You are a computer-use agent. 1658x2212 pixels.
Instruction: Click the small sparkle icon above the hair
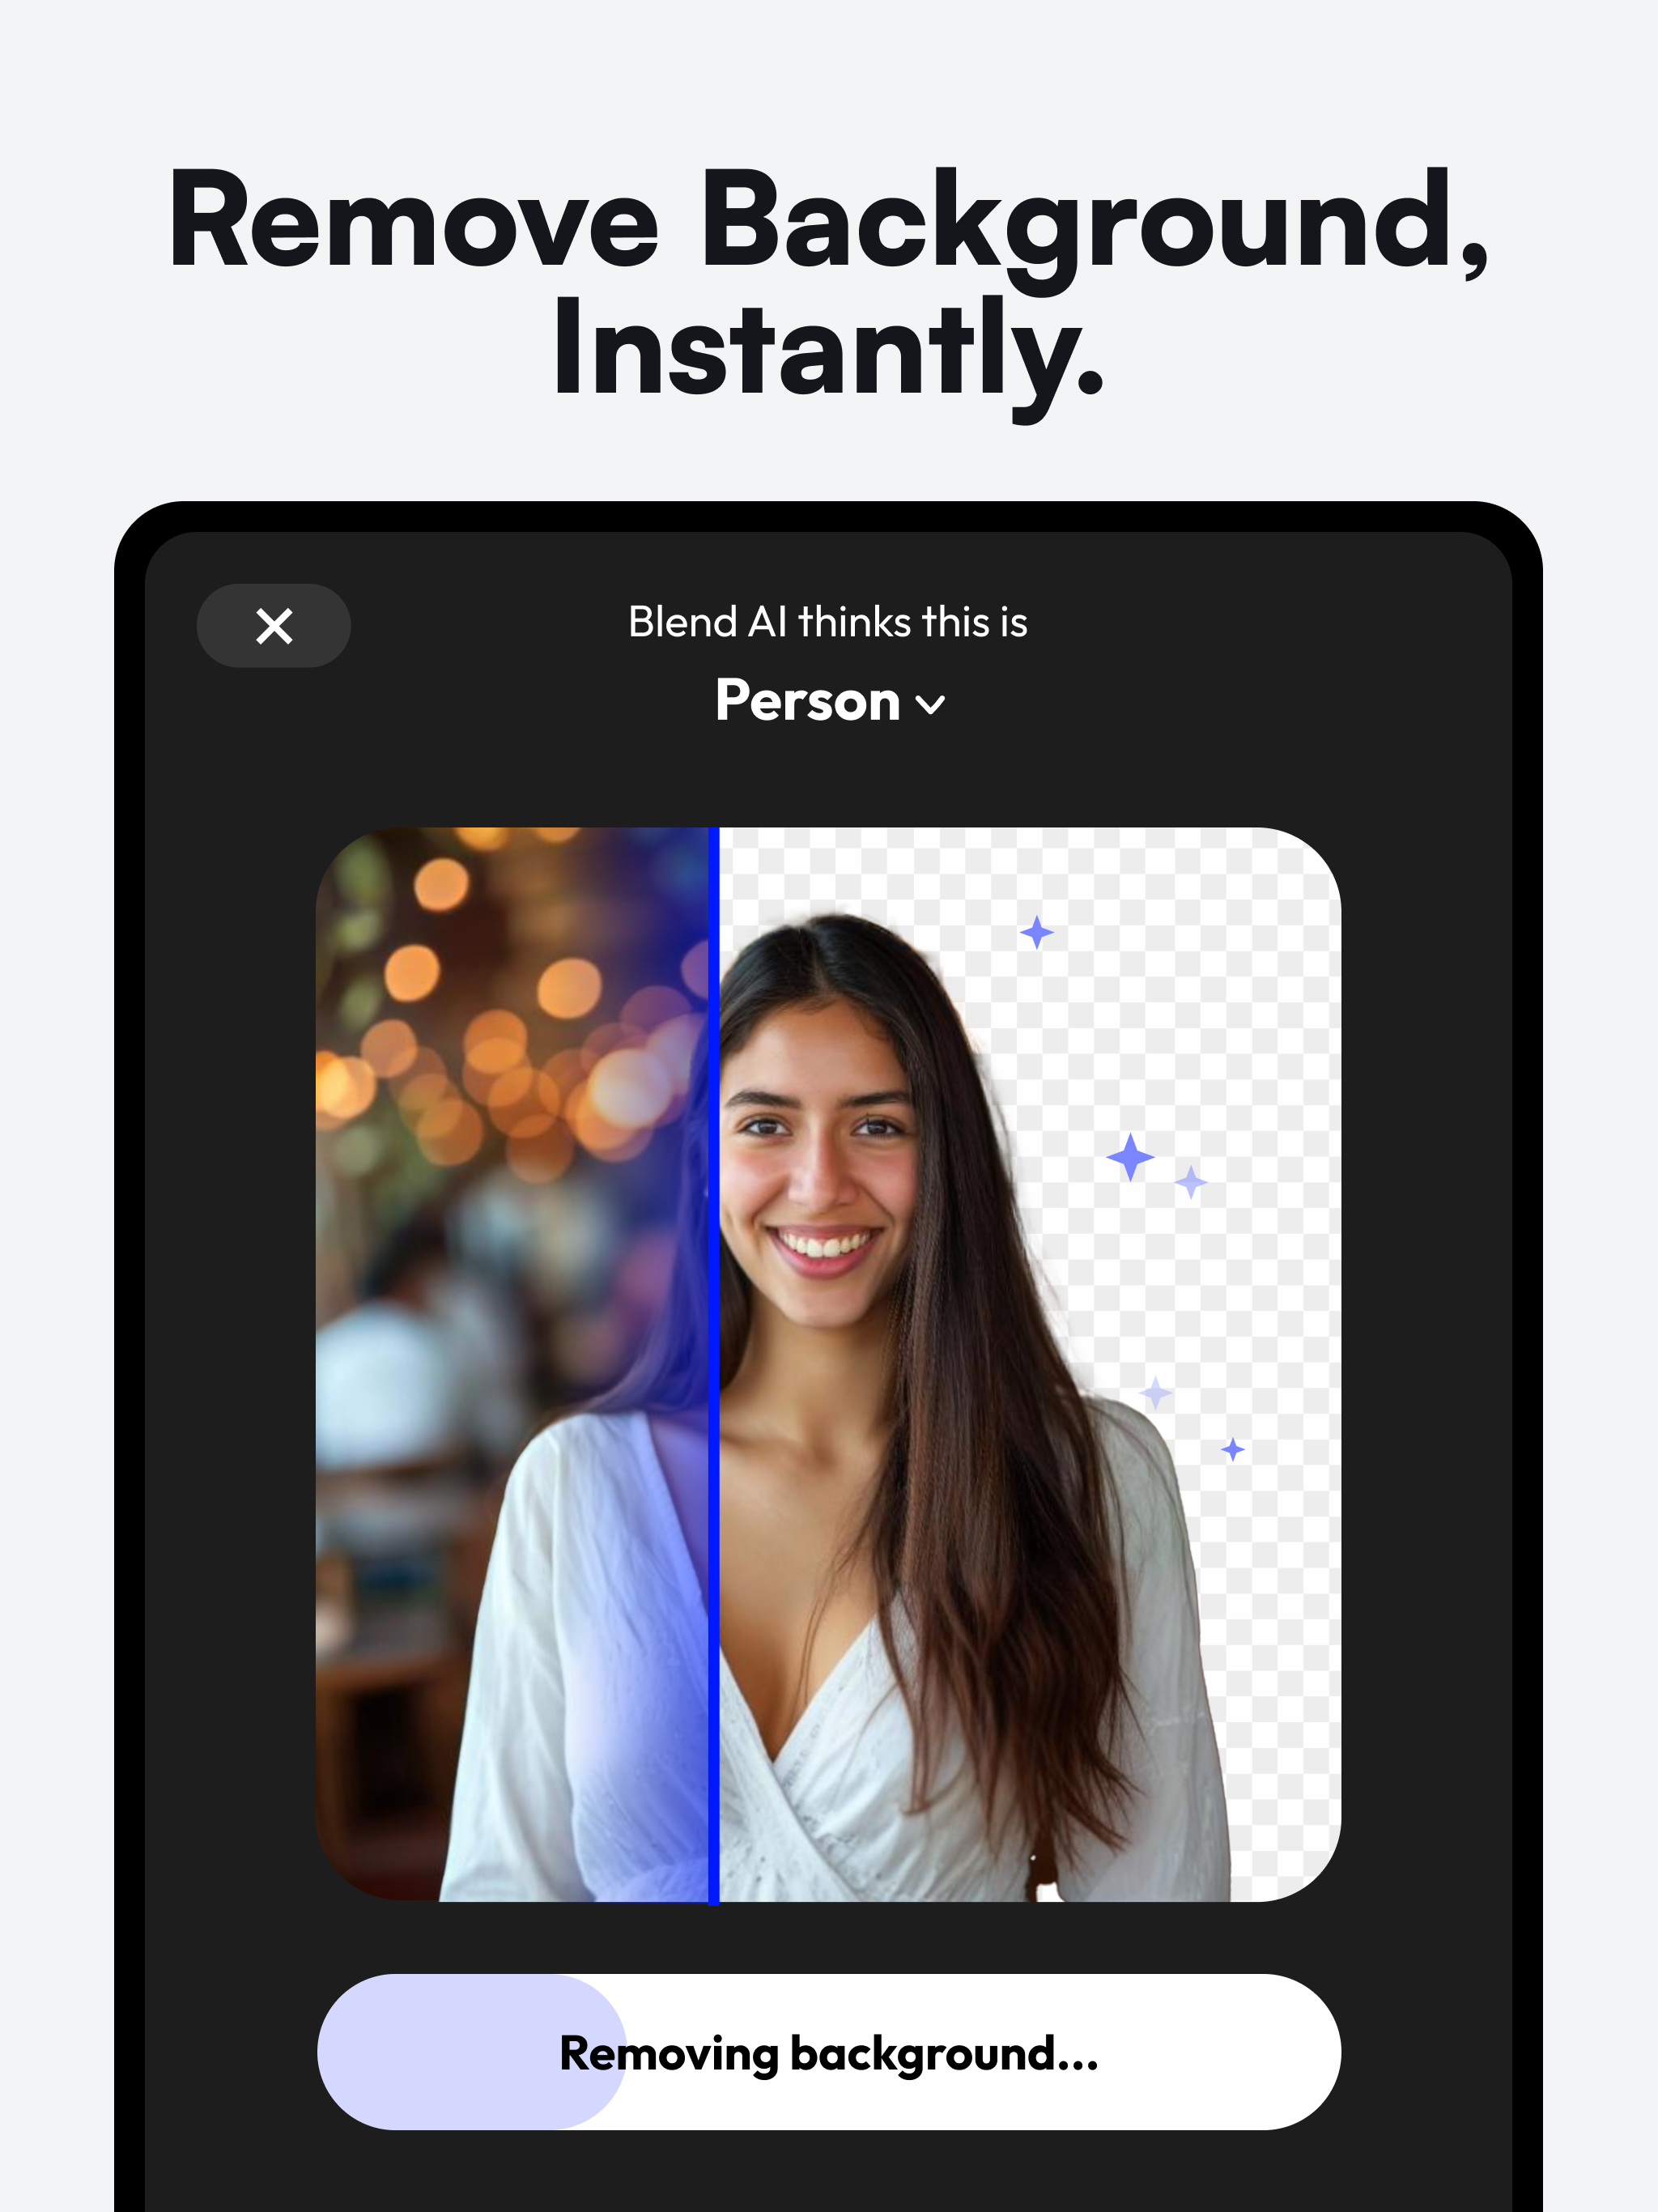click(1037, 932)
